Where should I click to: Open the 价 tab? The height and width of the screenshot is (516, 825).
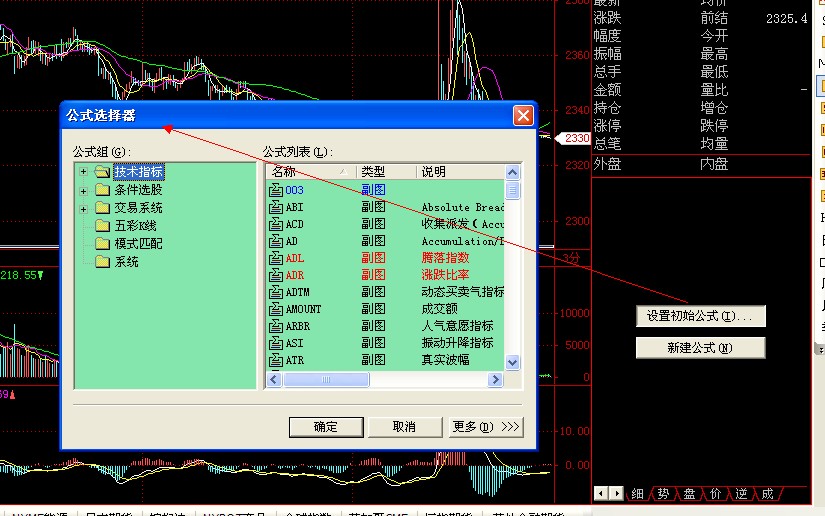[715, 494]
